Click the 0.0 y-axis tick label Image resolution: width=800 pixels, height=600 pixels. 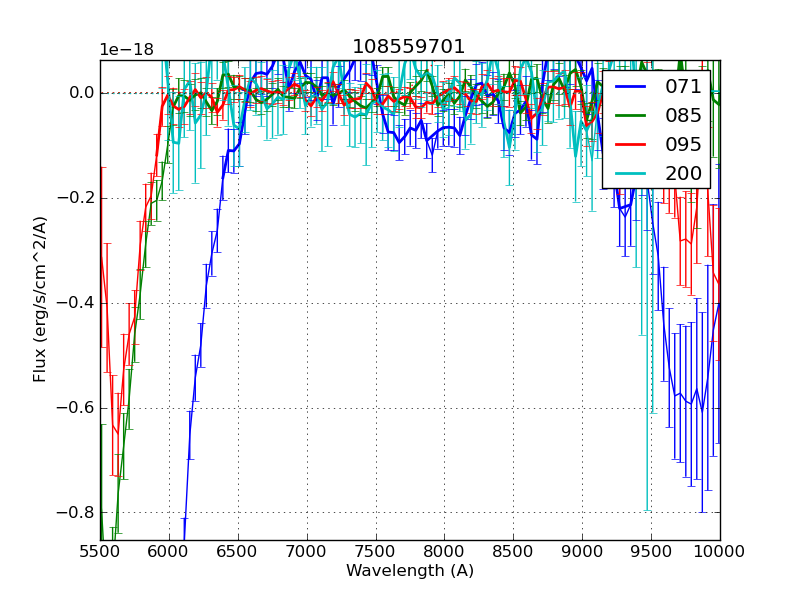(x=82, y=93)
